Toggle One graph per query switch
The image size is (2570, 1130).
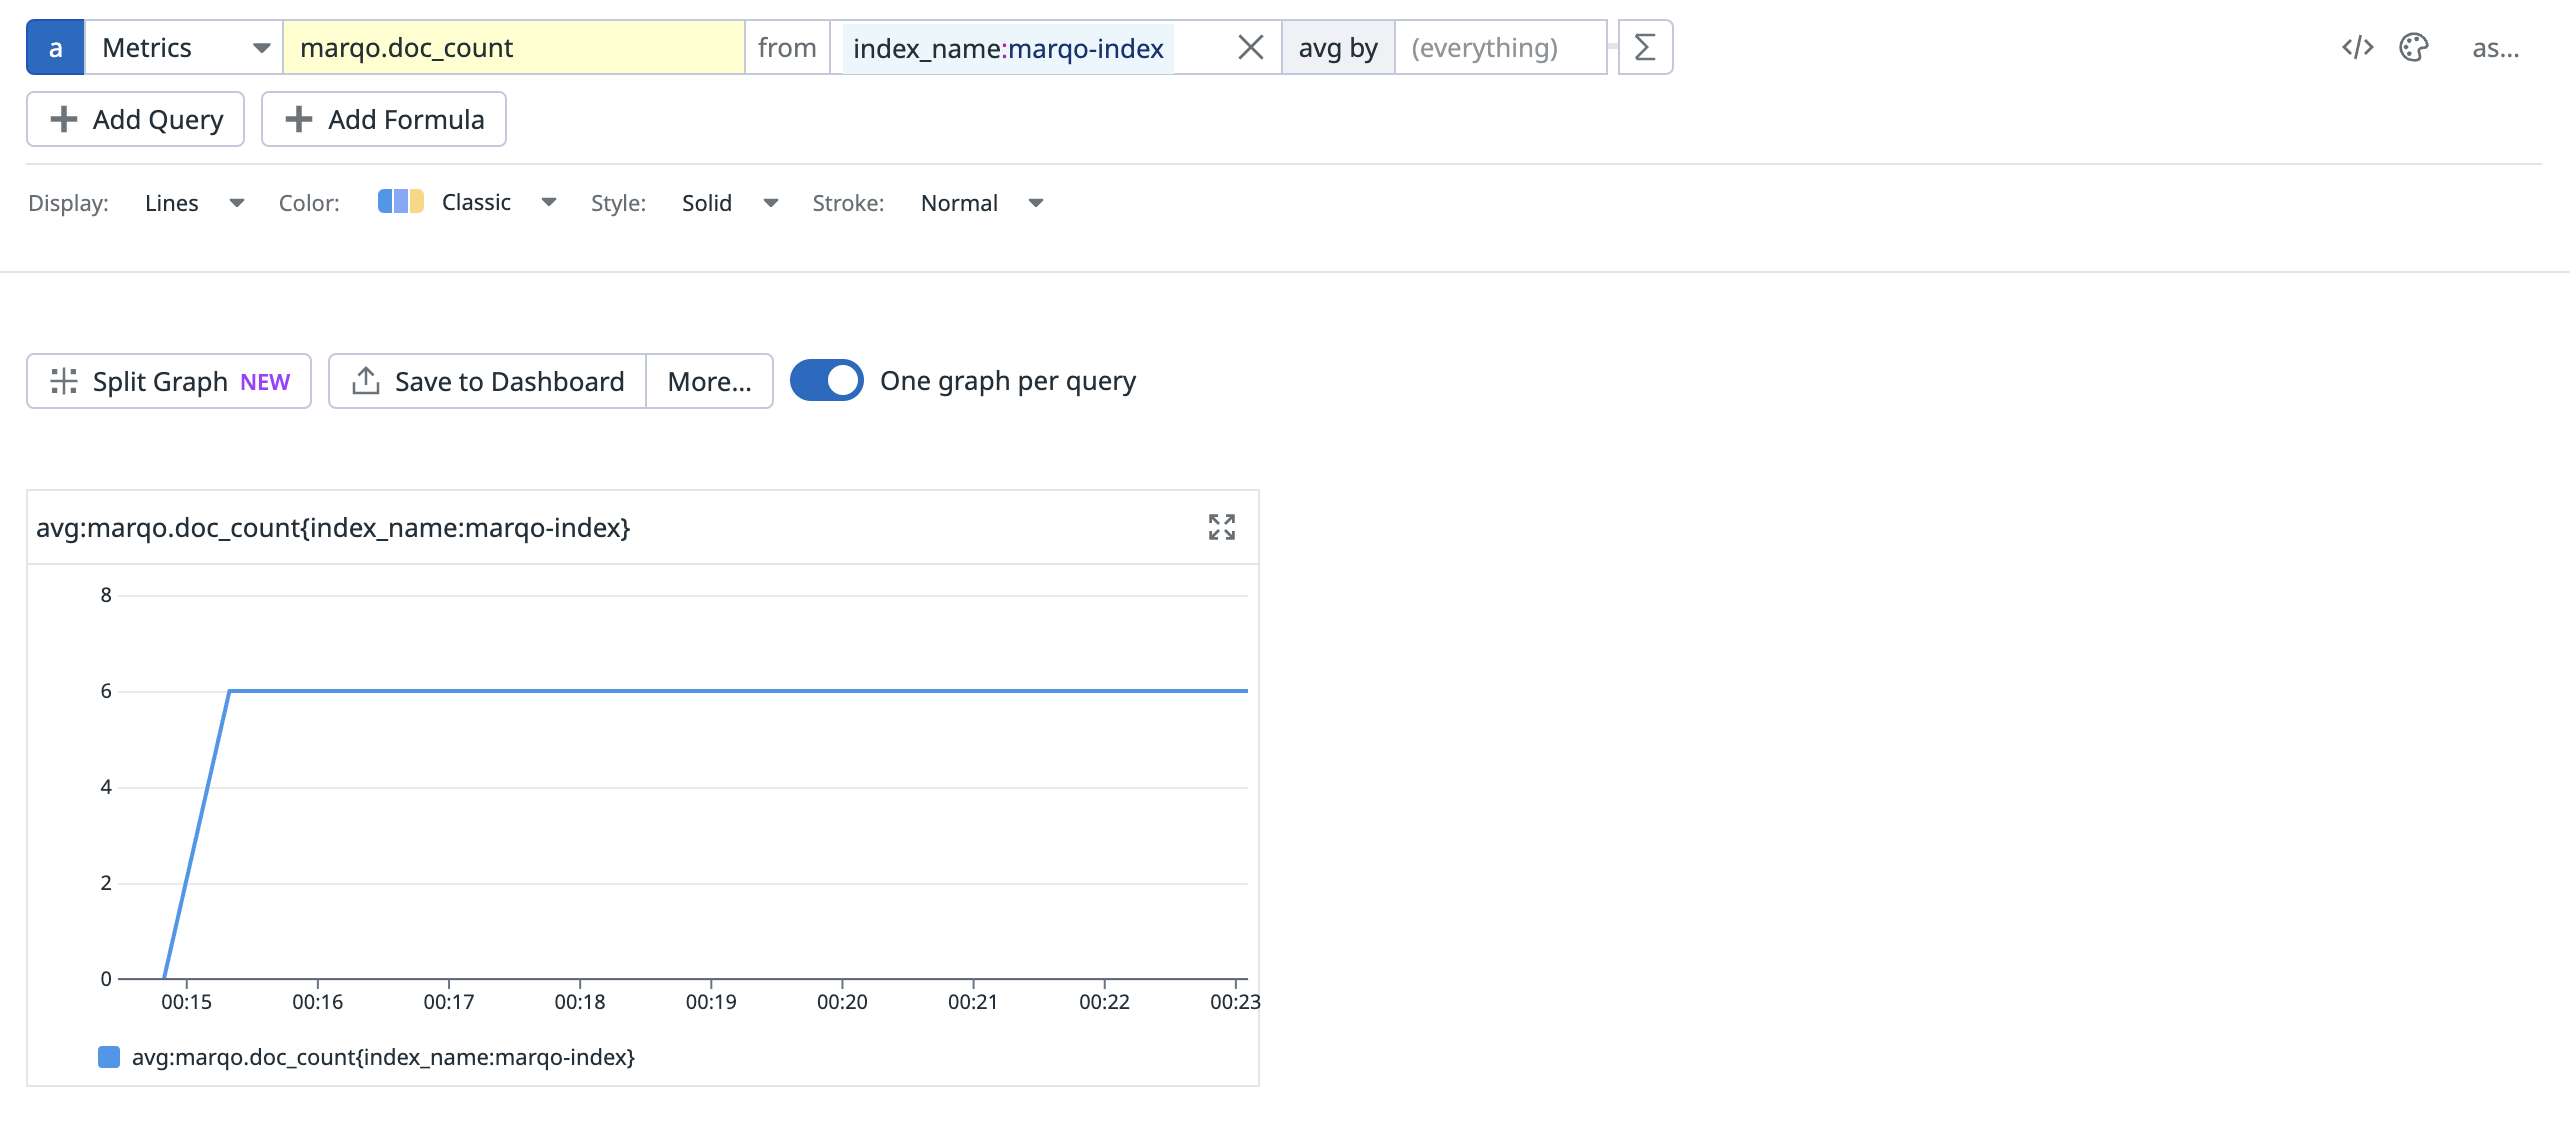827,380
